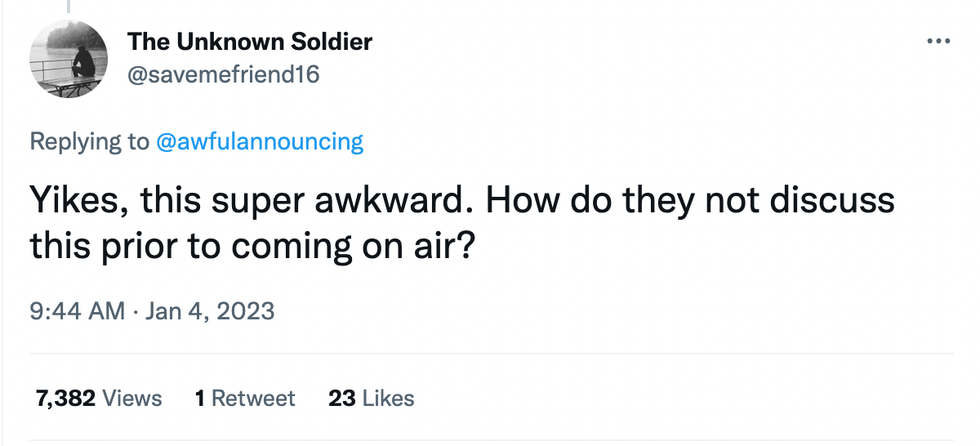Open the "Likes" list label

388,398
